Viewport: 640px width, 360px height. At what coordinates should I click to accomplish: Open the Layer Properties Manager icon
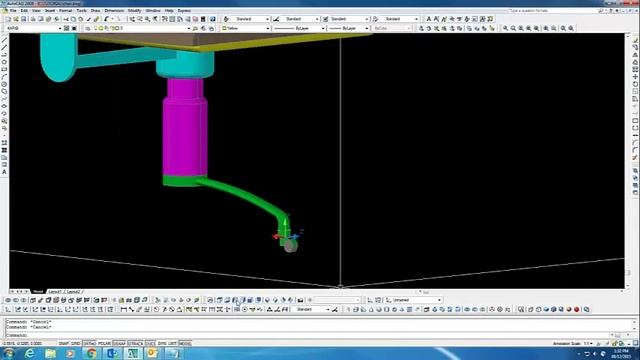[x=88, y=28]
